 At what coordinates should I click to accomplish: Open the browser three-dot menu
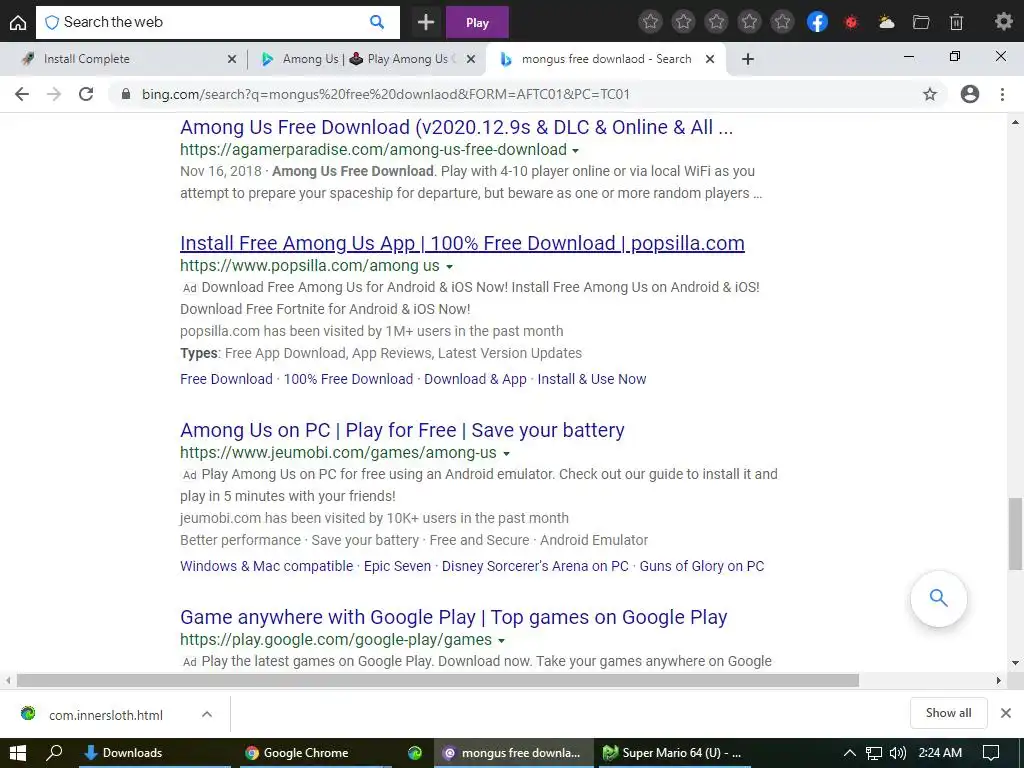tap(1002, 94)
